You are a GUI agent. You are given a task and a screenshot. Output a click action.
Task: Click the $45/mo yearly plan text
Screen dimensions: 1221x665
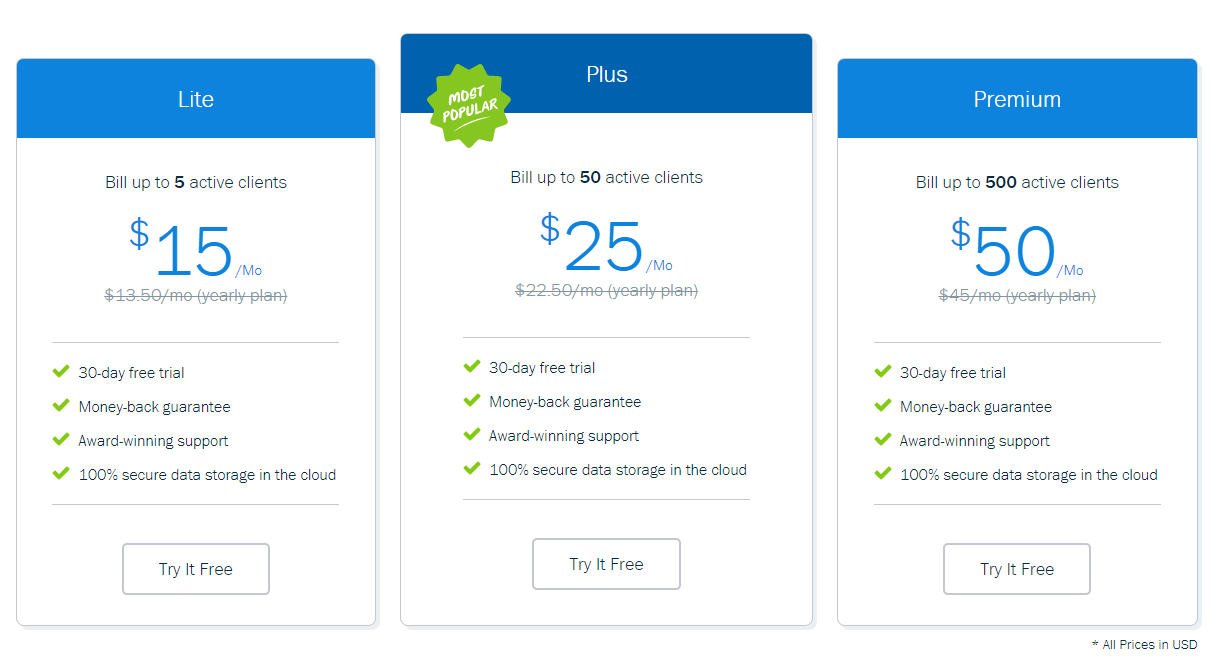[1017, 296]
